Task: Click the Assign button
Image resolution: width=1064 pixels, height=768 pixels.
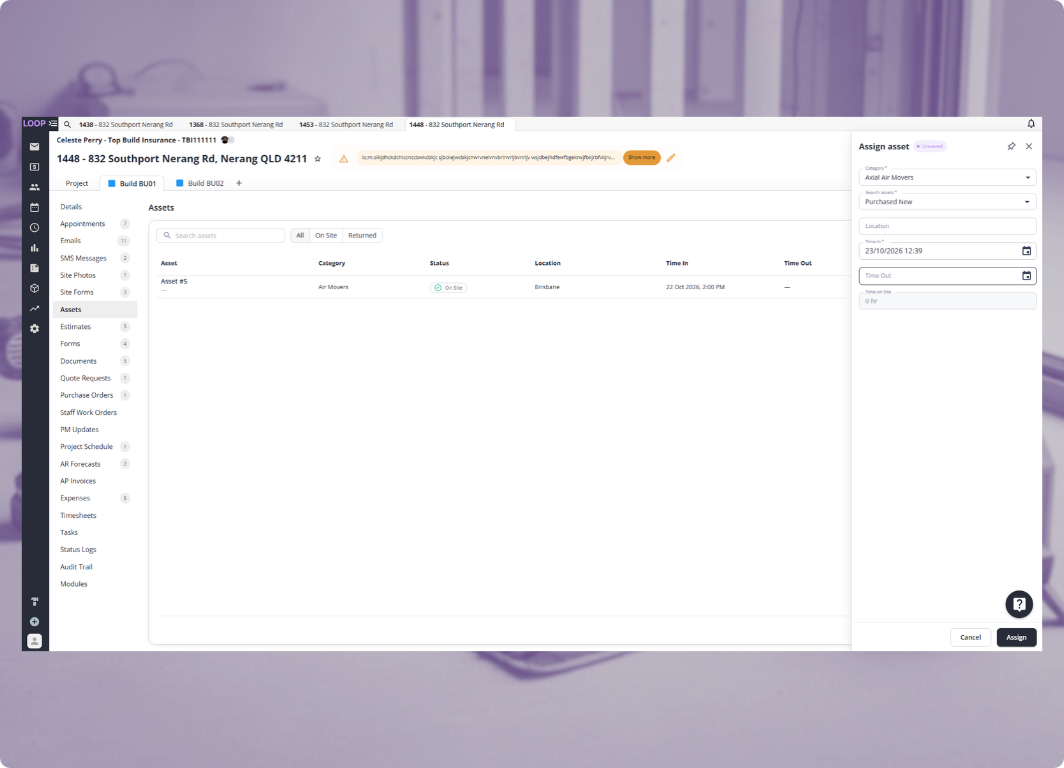Action: pyautogui.click(x=1016, y=637)
